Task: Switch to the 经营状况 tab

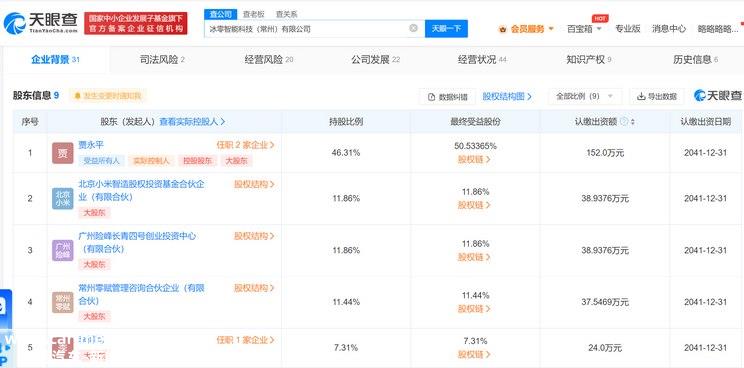Action: [482, 60]
